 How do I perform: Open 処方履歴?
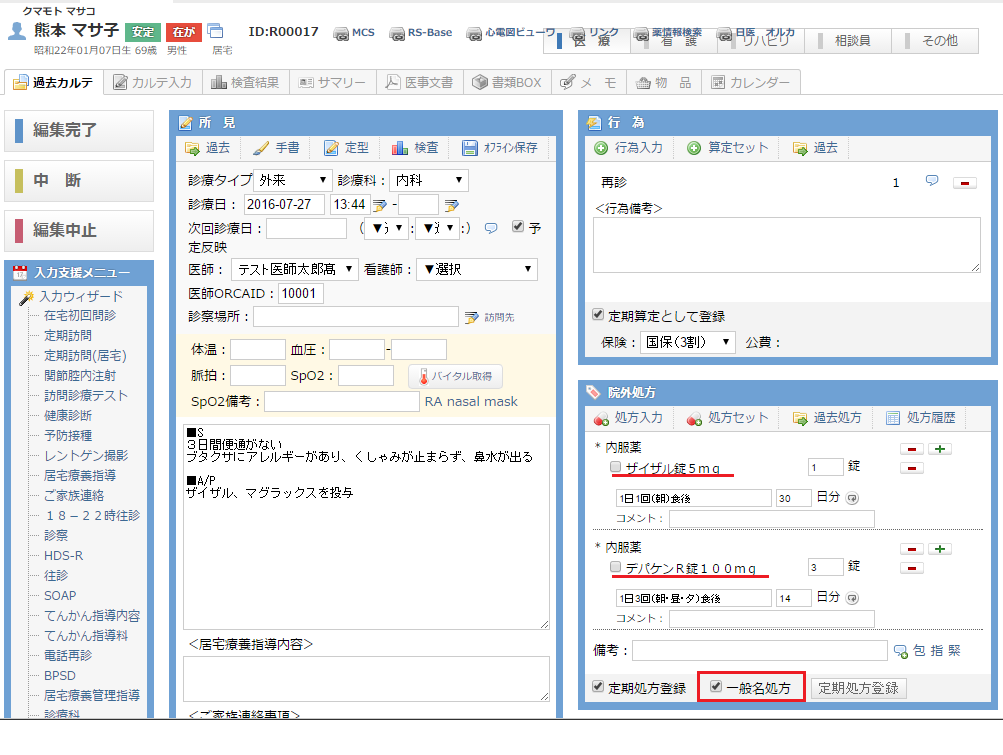point(920,418)
